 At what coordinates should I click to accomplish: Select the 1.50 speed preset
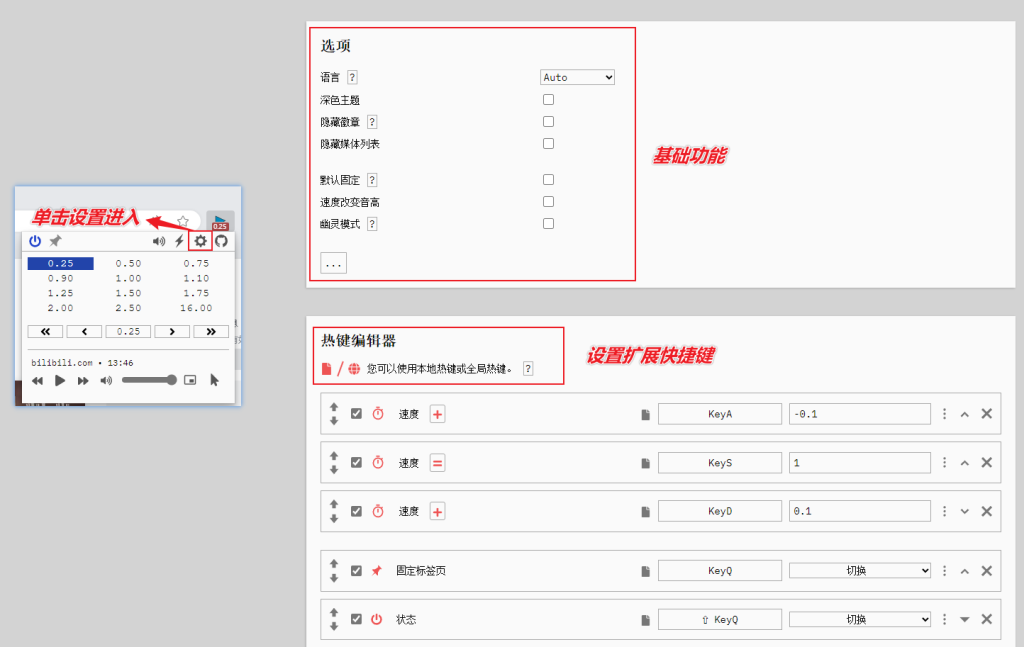point(128,293)
